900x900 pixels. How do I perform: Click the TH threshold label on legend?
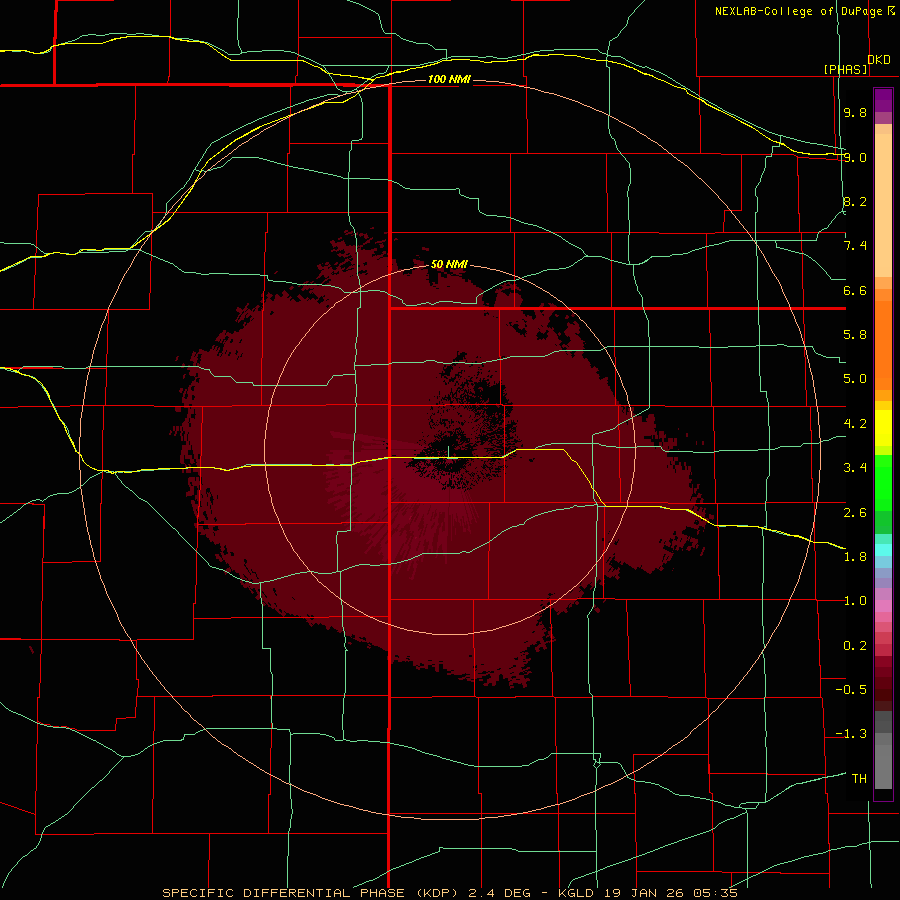[859, 779]
